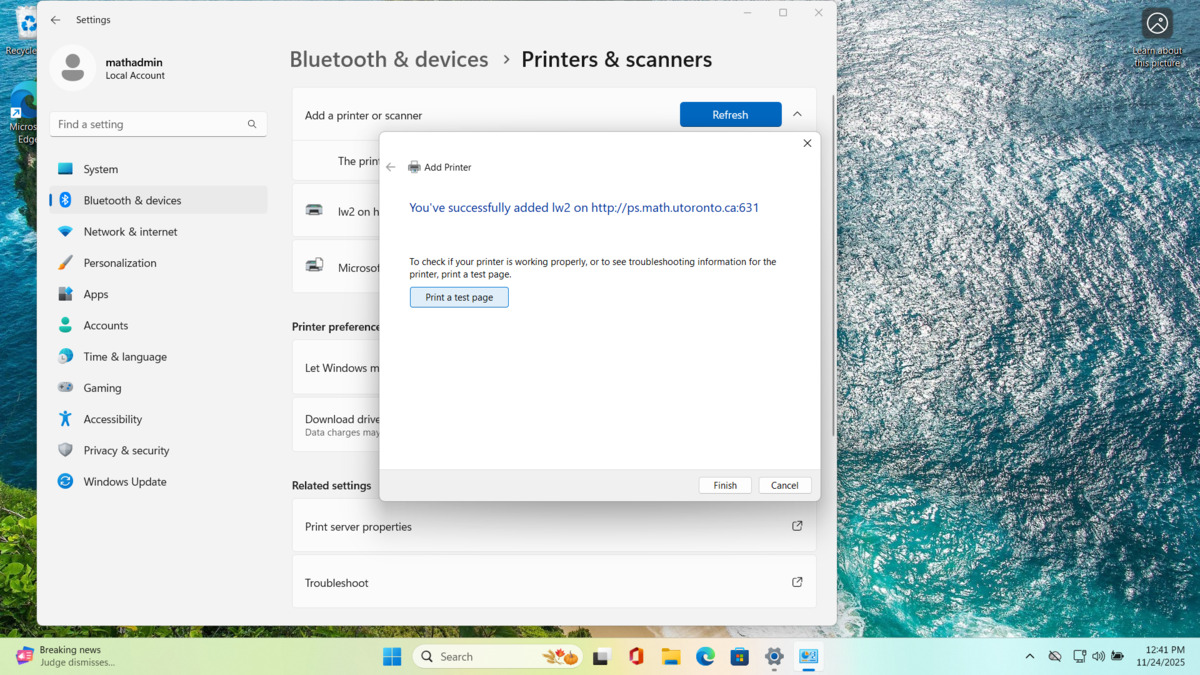Cancel the Add Printer wizard
The height and width of the screenshot is (675, 1200).
click(x=784, y=485)
